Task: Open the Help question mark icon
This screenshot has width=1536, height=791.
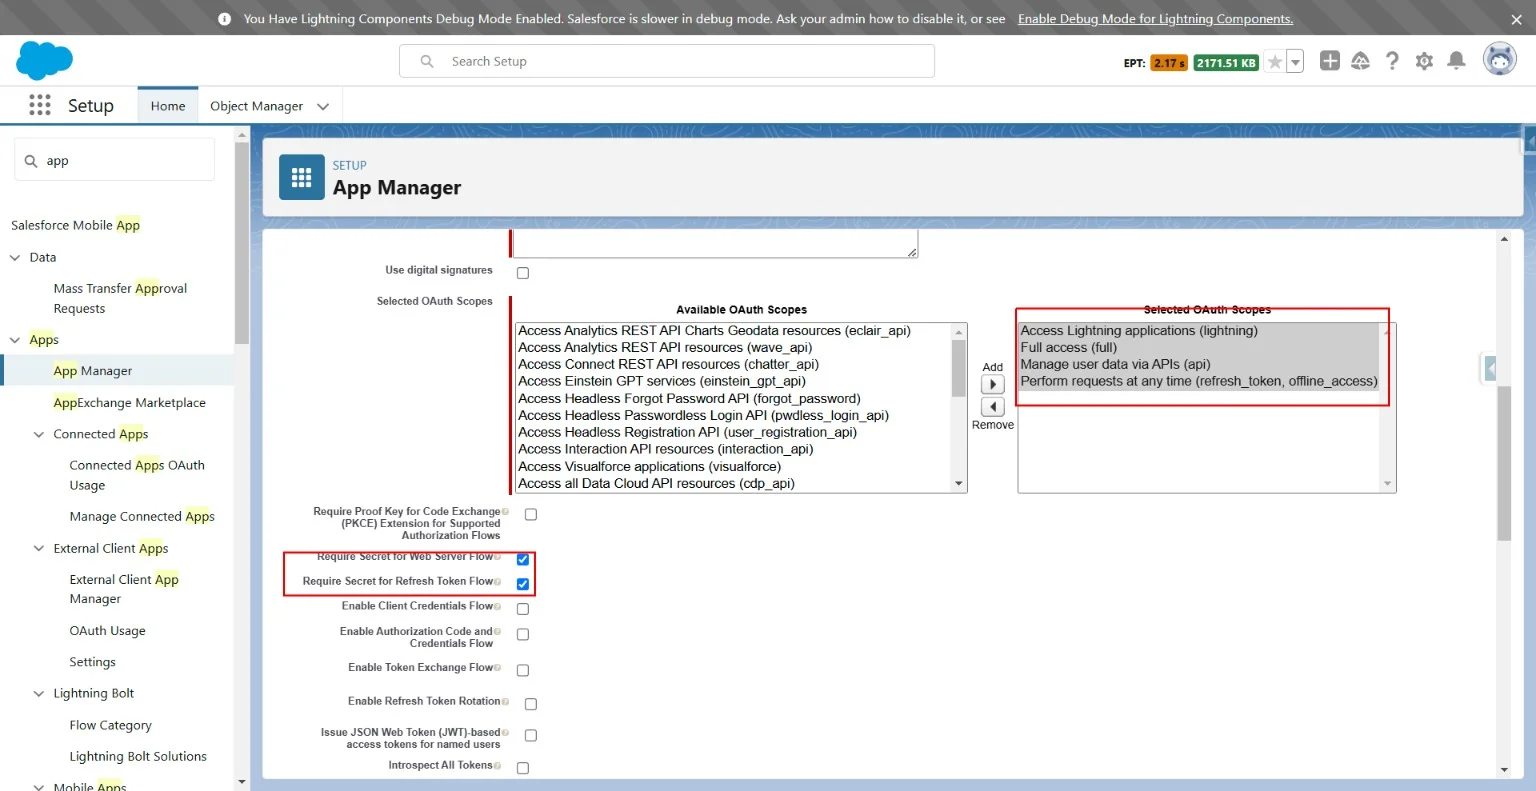Action: pyautogui.click(x=1392, y=61)
